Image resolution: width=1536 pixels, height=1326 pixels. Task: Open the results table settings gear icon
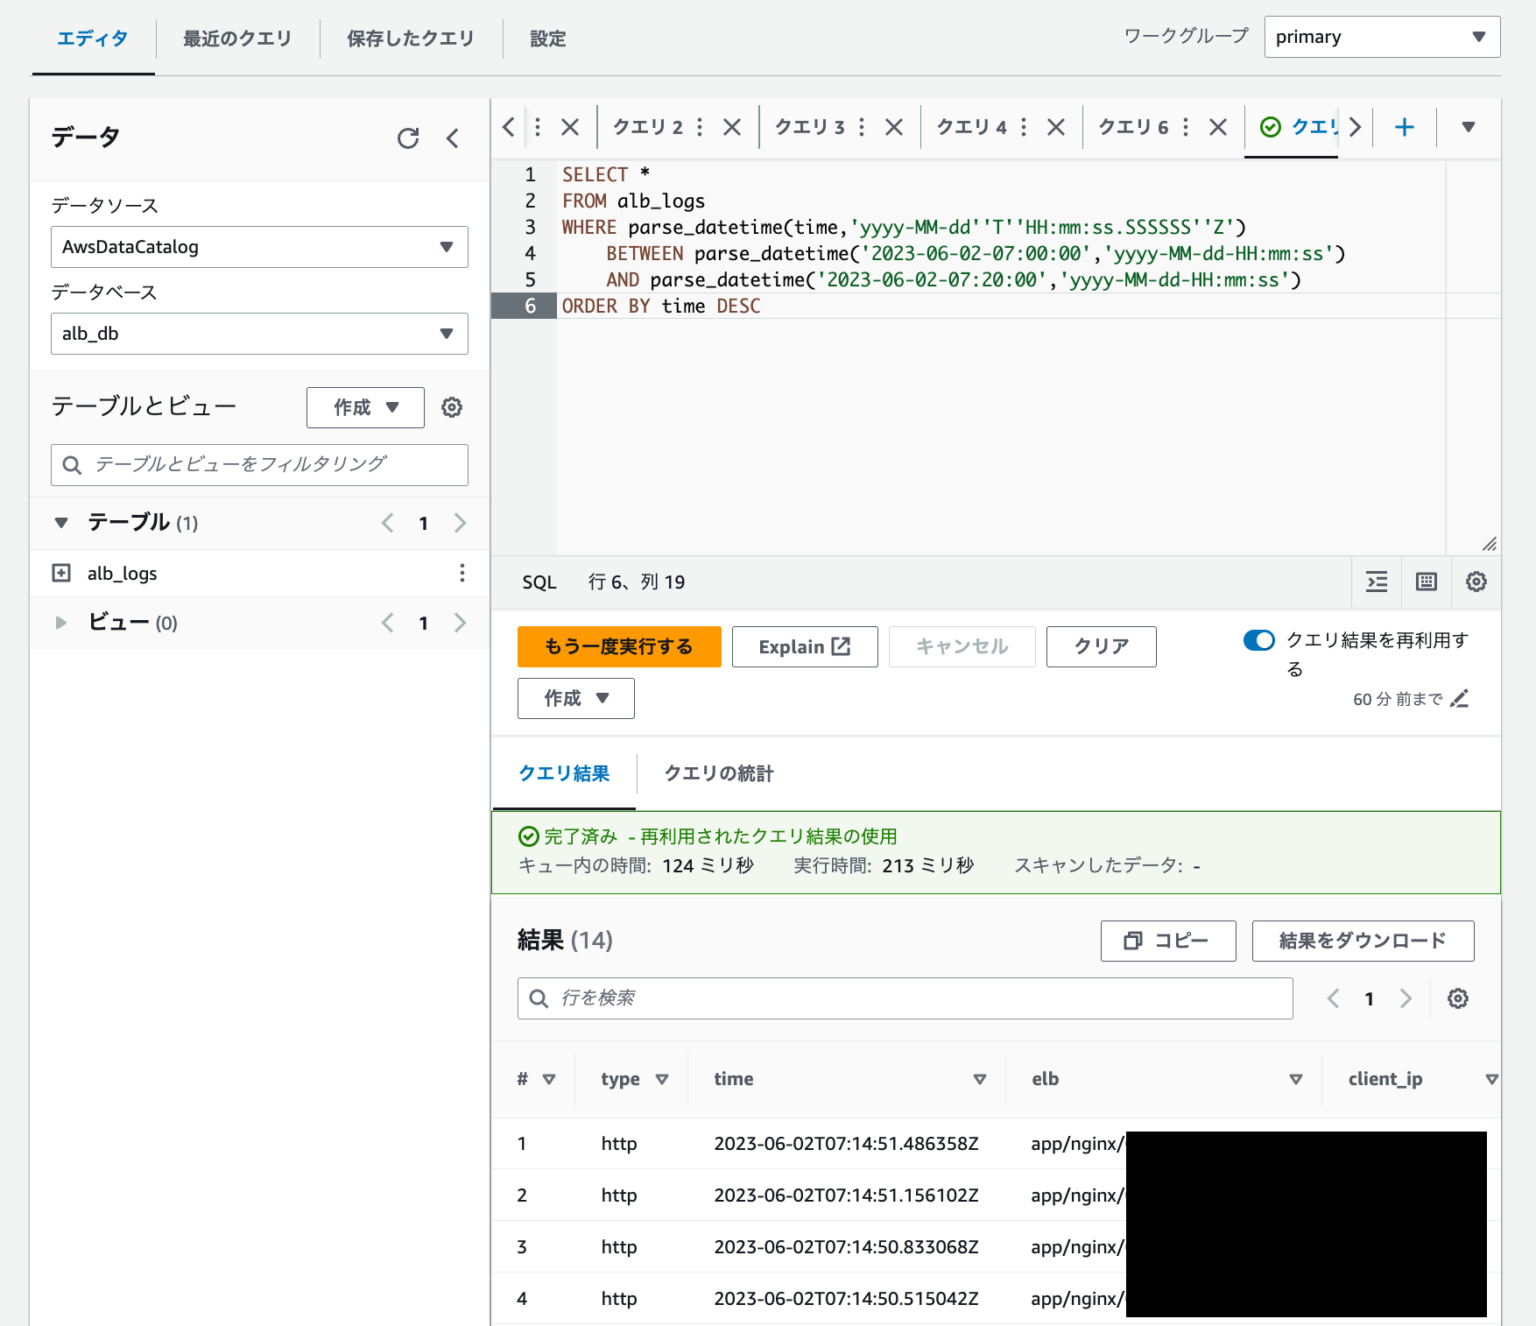tap(1457, 998)
